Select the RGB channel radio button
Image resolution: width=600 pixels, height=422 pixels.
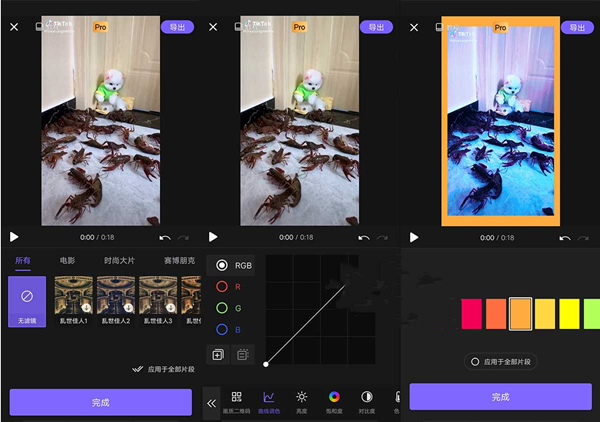pos(222,265)
